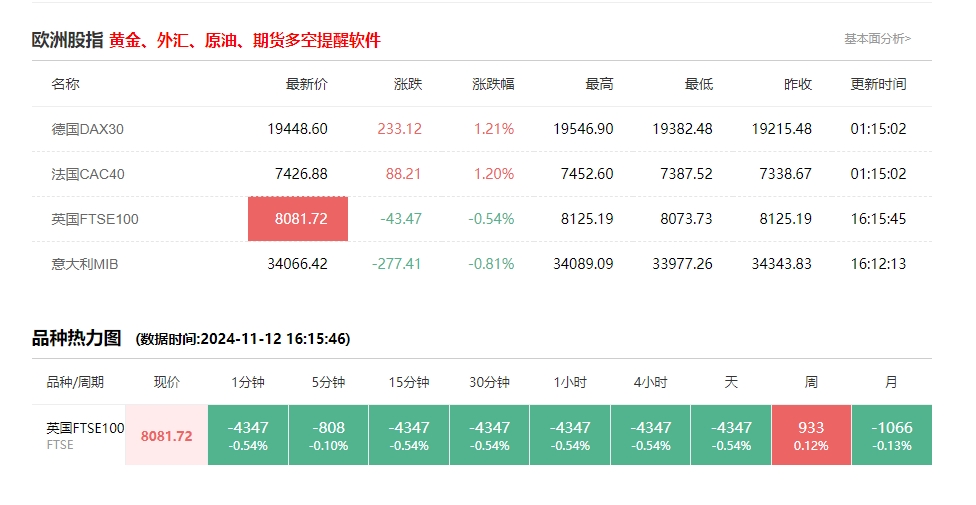Click the 最新价 column header
This screenshot has height=505, width=976.
tap(306, 84)
